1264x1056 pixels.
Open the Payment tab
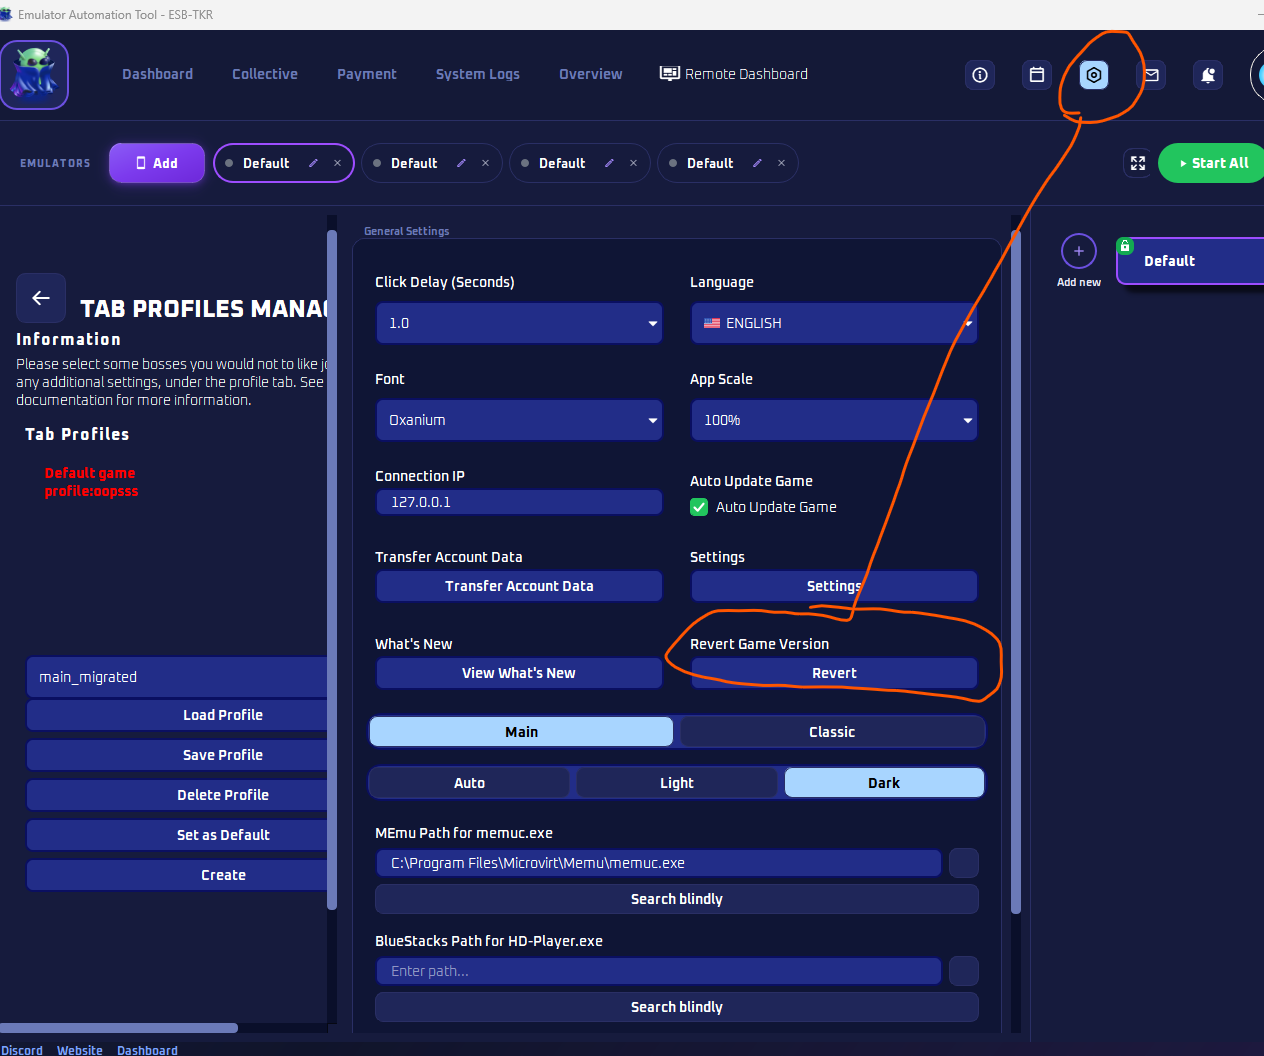[x=367, y=74]
